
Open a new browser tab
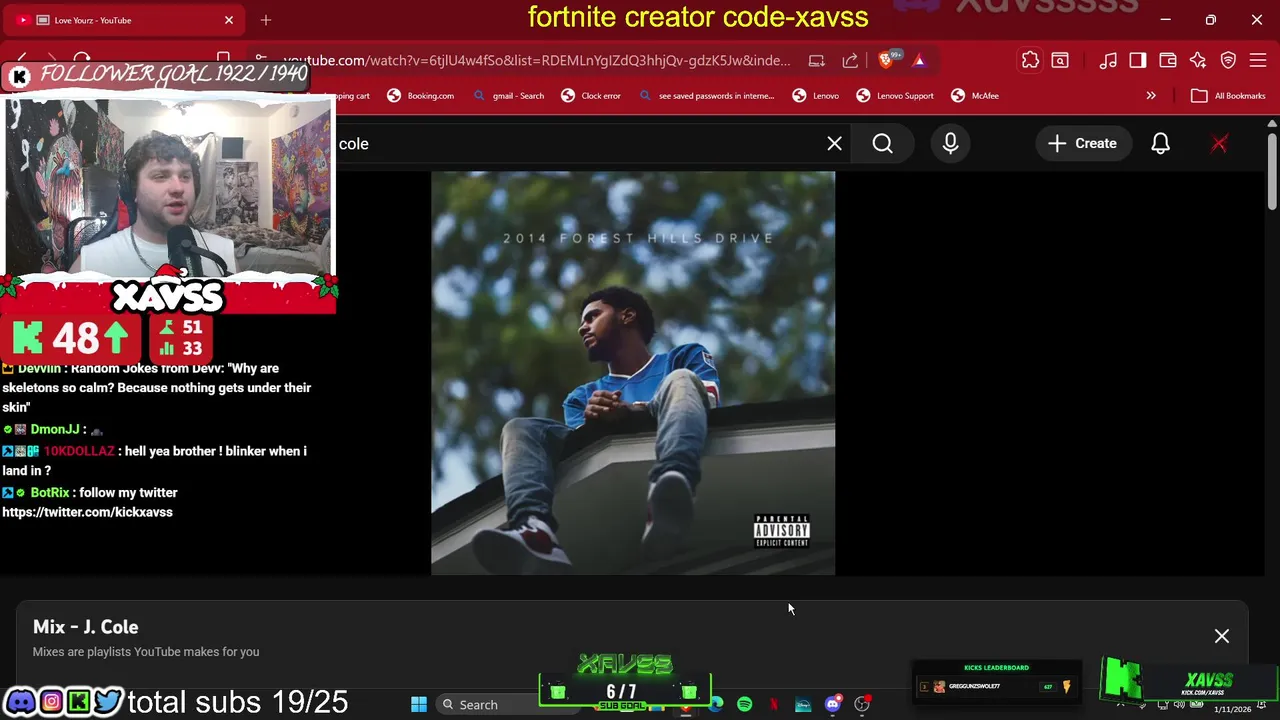(266, 20)
